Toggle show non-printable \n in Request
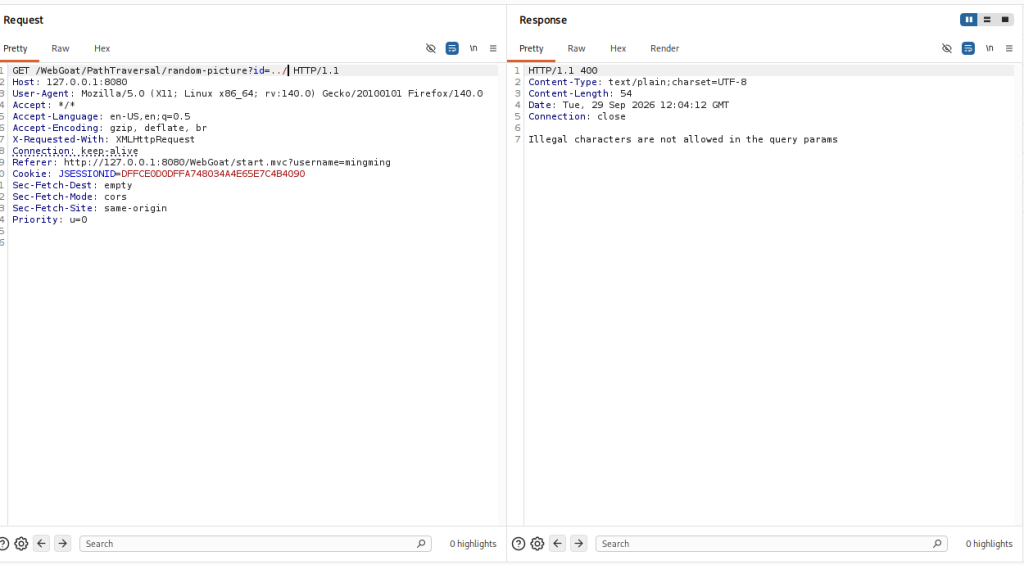 [x=473, y=48]
